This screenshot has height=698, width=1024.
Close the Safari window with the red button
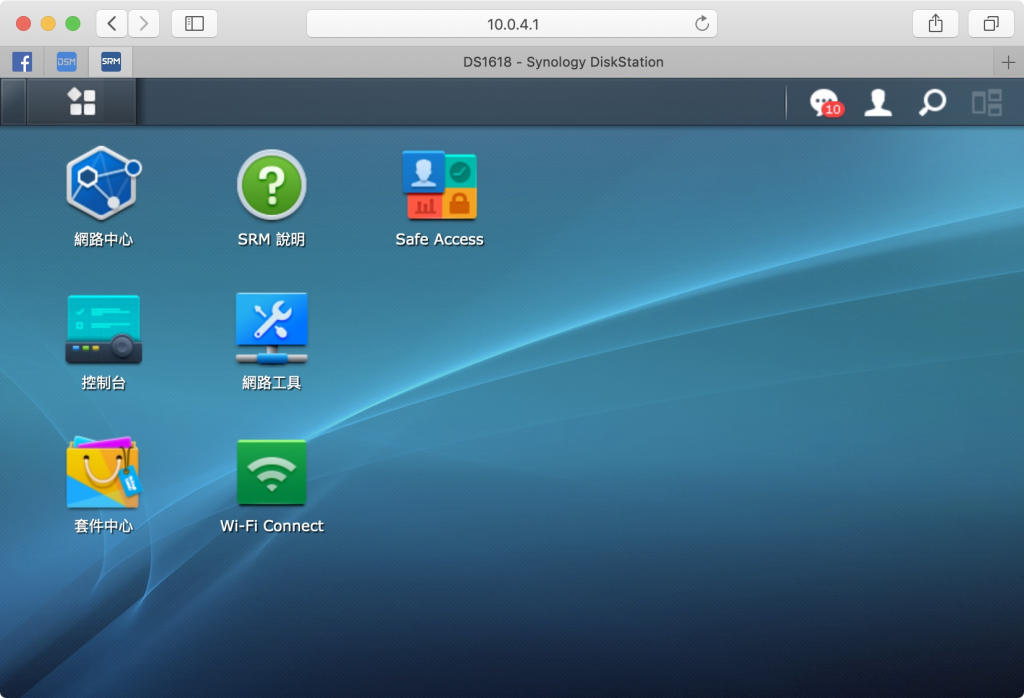(x=24, y=24)
